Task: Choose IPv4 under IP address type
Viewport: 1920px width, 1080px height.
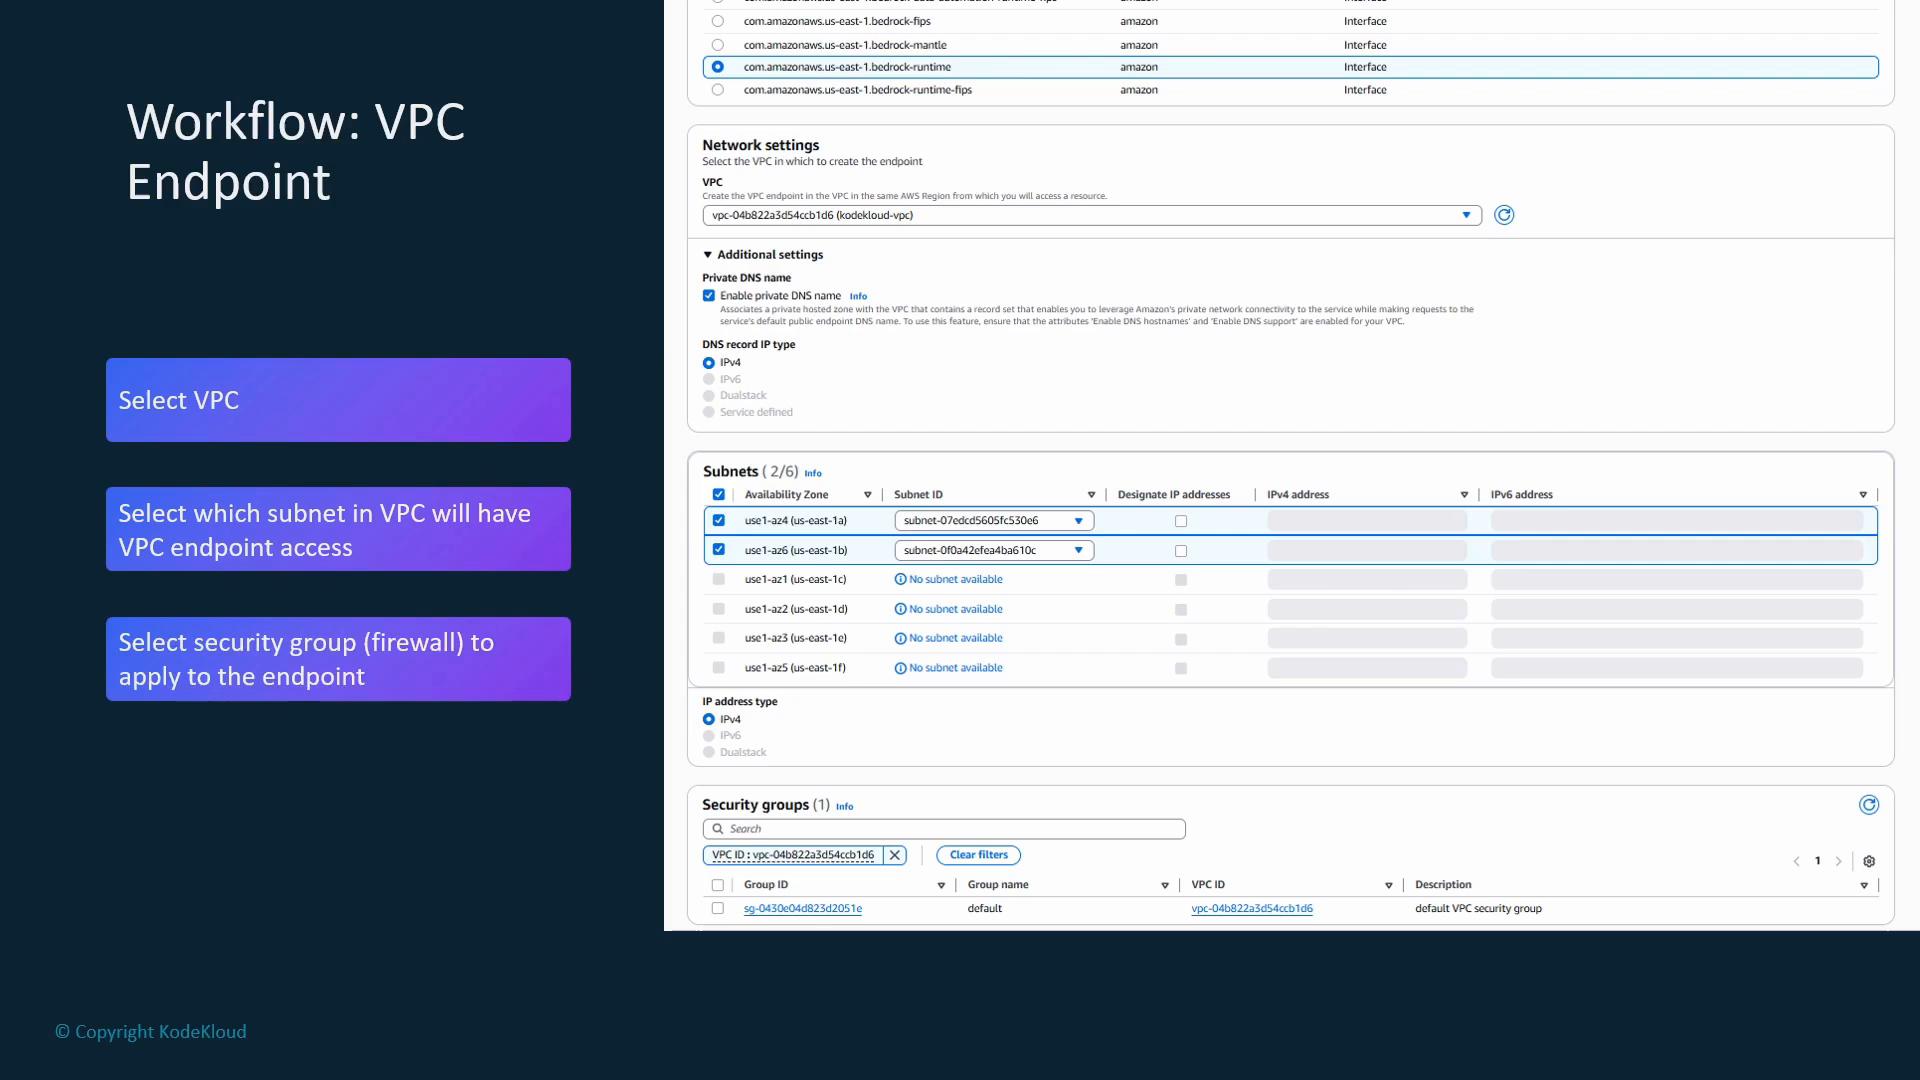Action: 709,719
